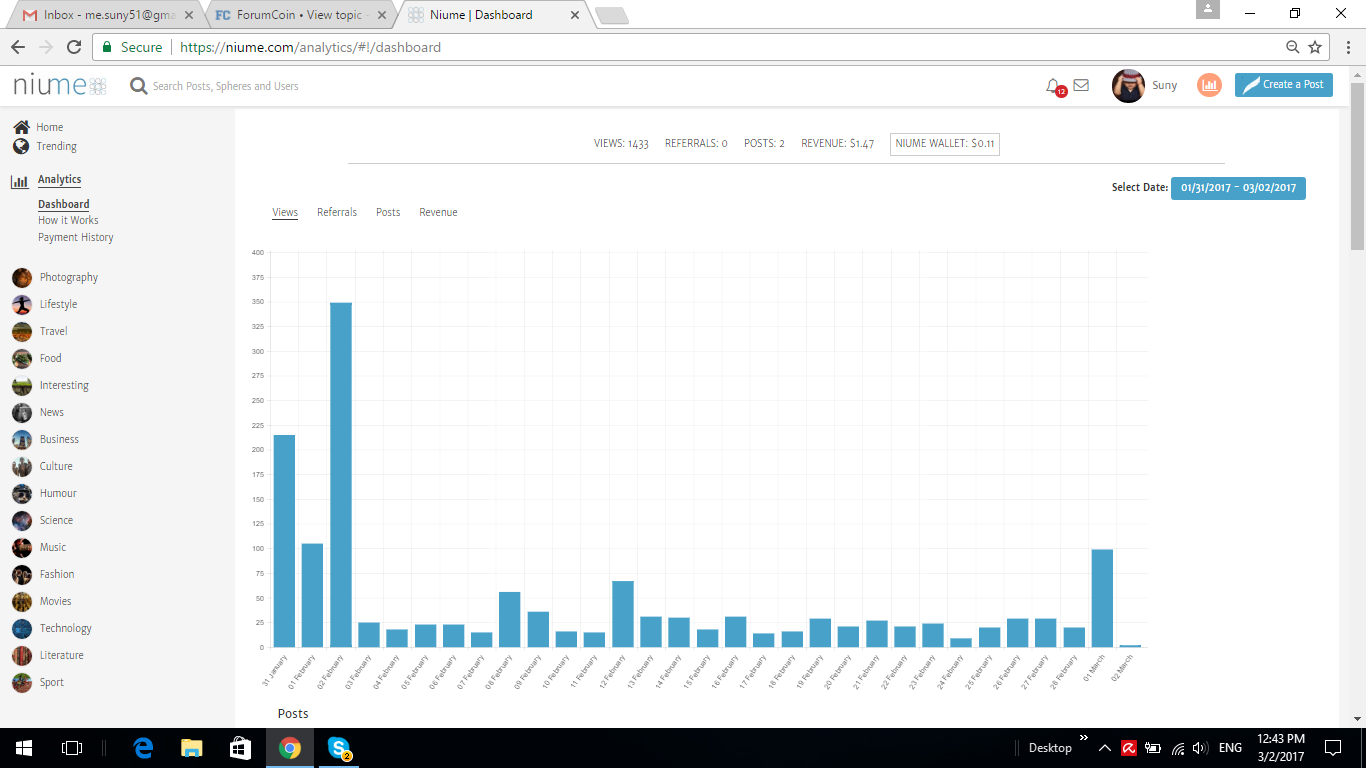Screen dimensions: 1366x768
Task: Open the messages envelope icon
Action: 1081,85
